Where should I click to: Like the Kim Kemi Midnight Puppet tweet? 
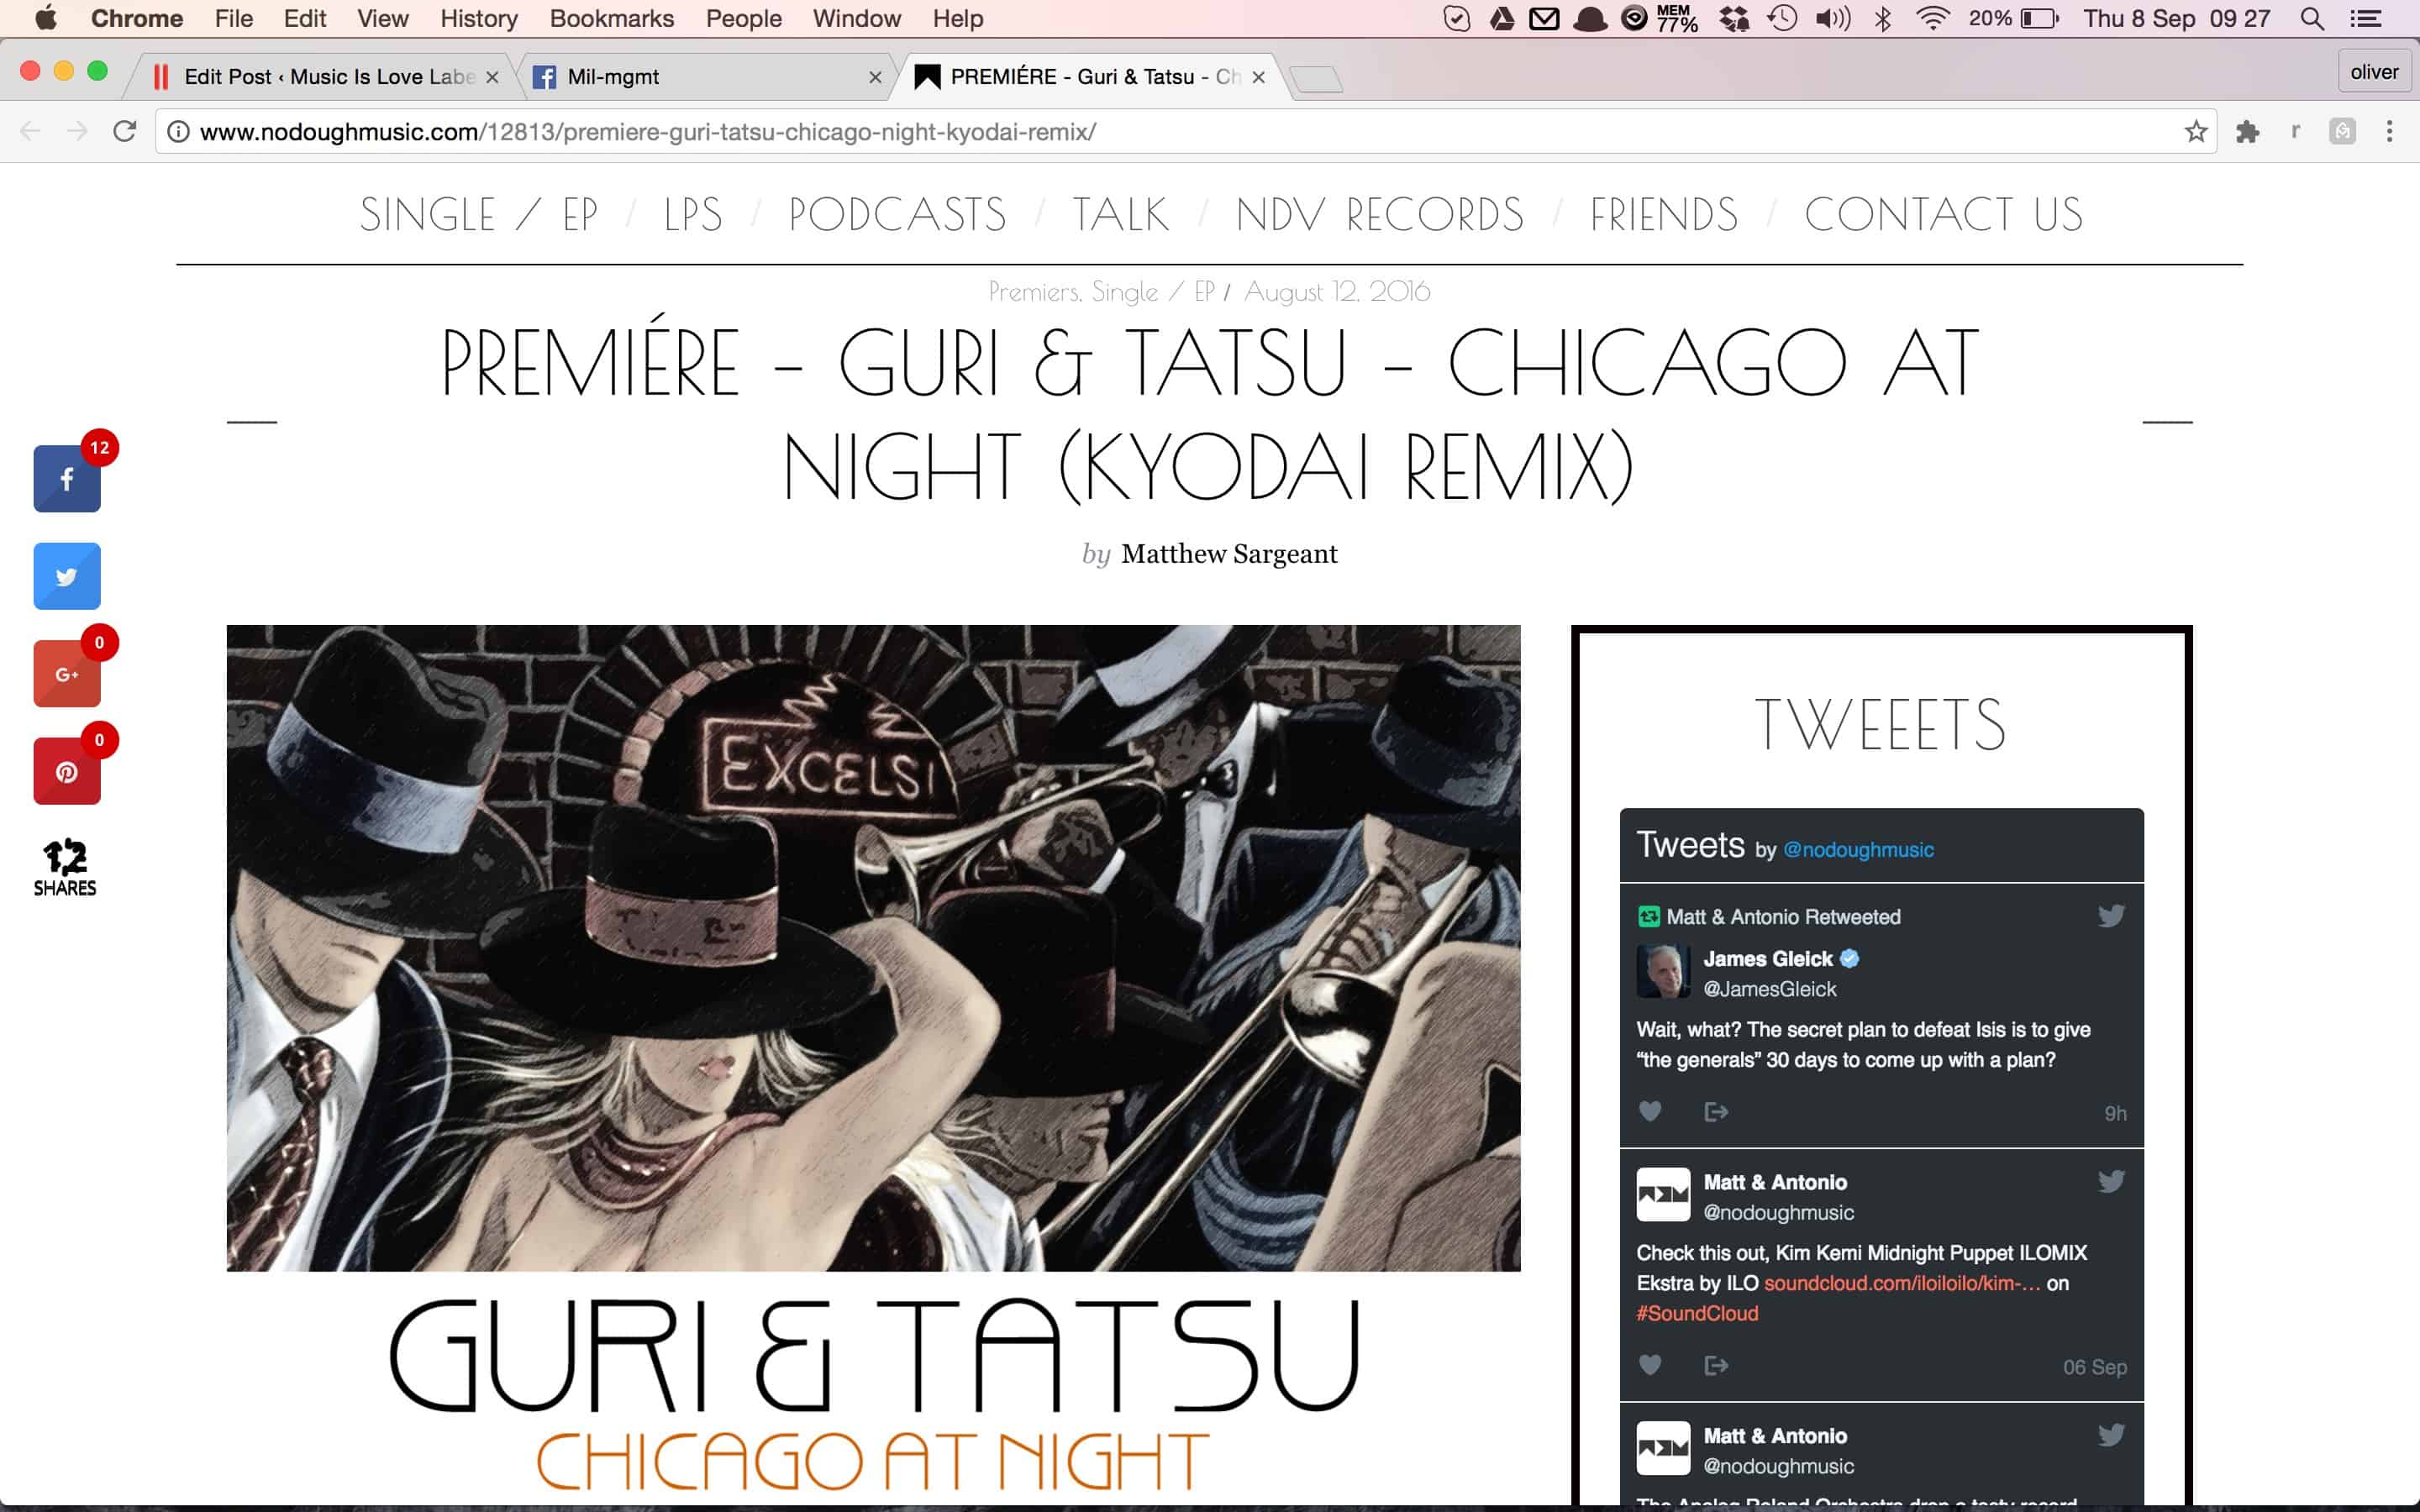point(1650,1365)
